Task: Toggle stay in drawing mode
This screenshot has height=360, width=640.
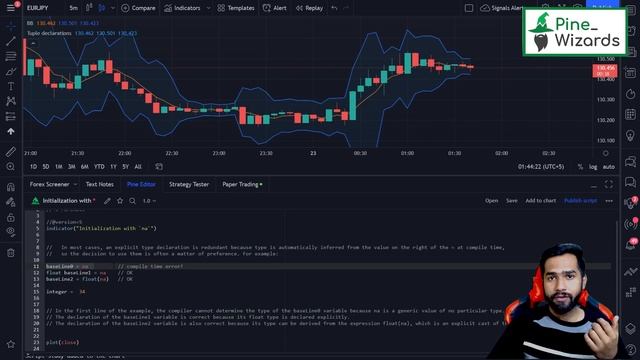Action: click(11, 202)
